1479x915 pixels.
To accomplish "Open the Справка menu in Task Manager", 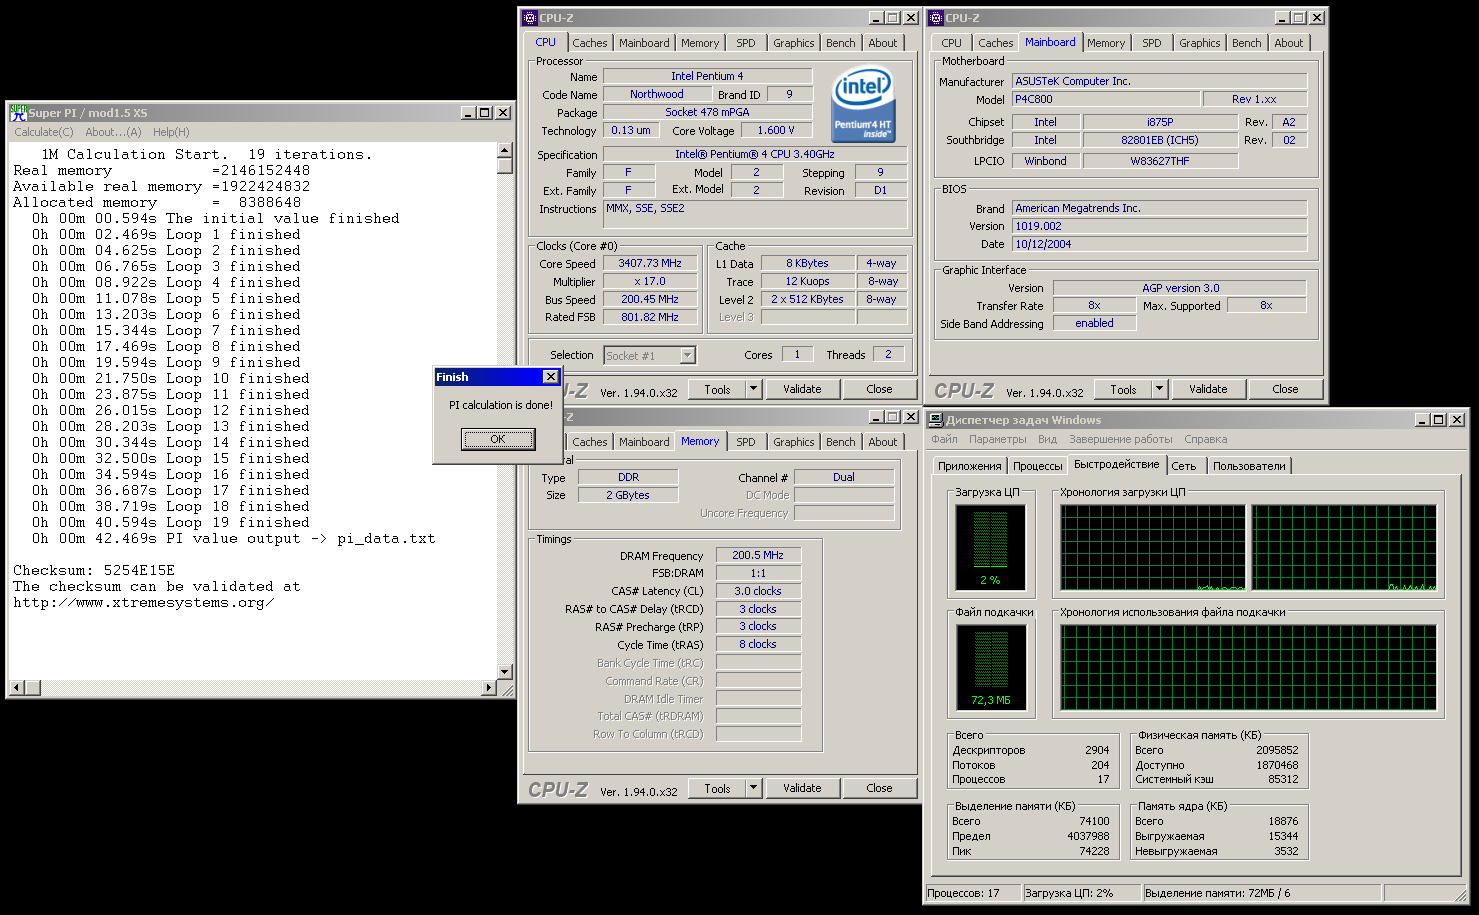I will point(1205,439).
